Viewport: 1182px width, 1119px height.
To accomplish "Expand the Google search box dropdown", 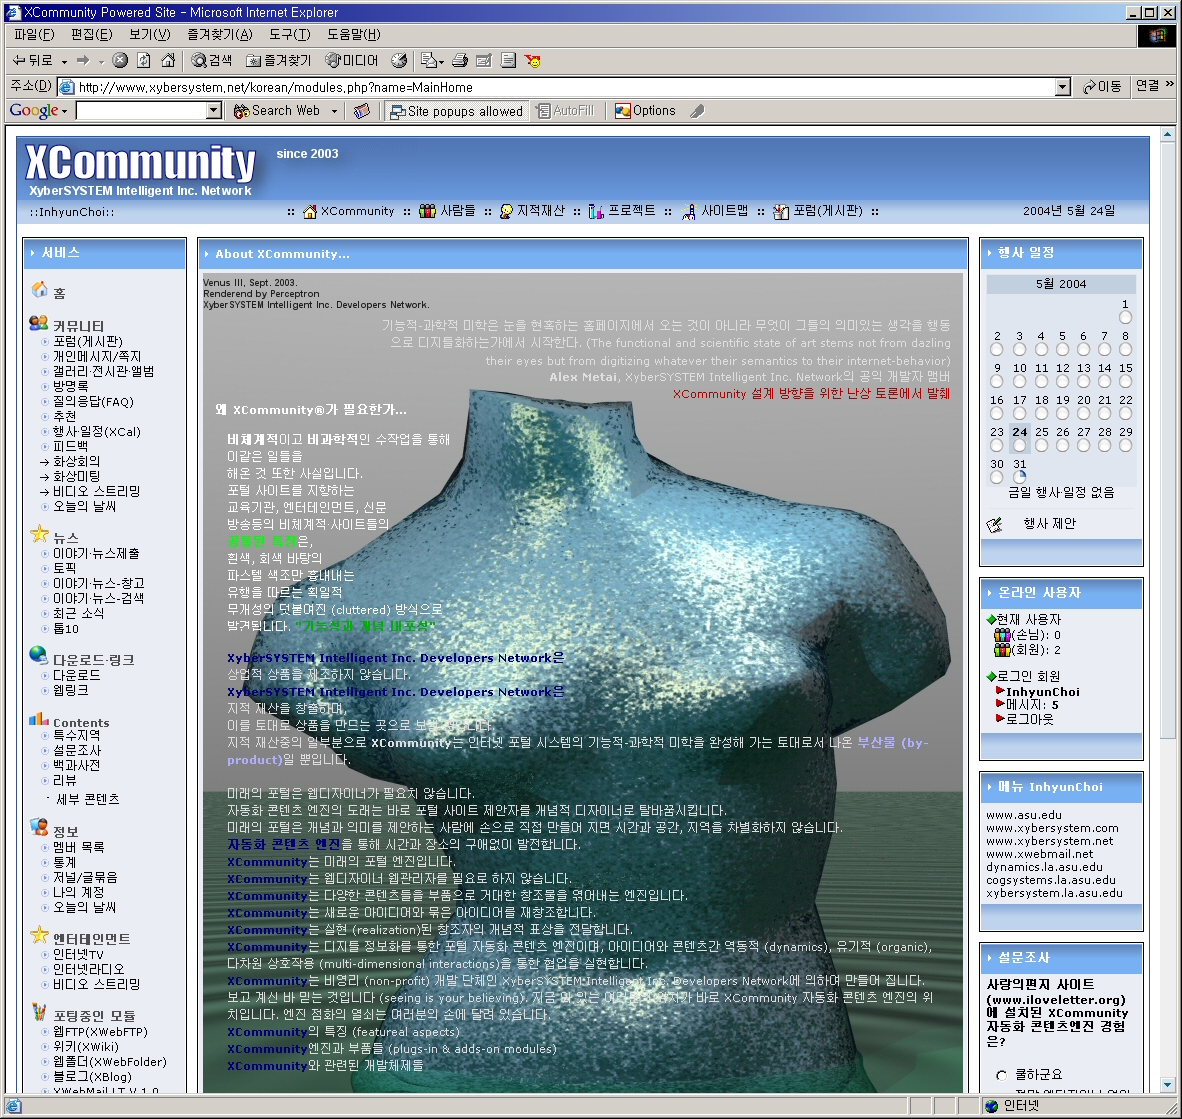I will pyautogui.click(x=214, y=111).
